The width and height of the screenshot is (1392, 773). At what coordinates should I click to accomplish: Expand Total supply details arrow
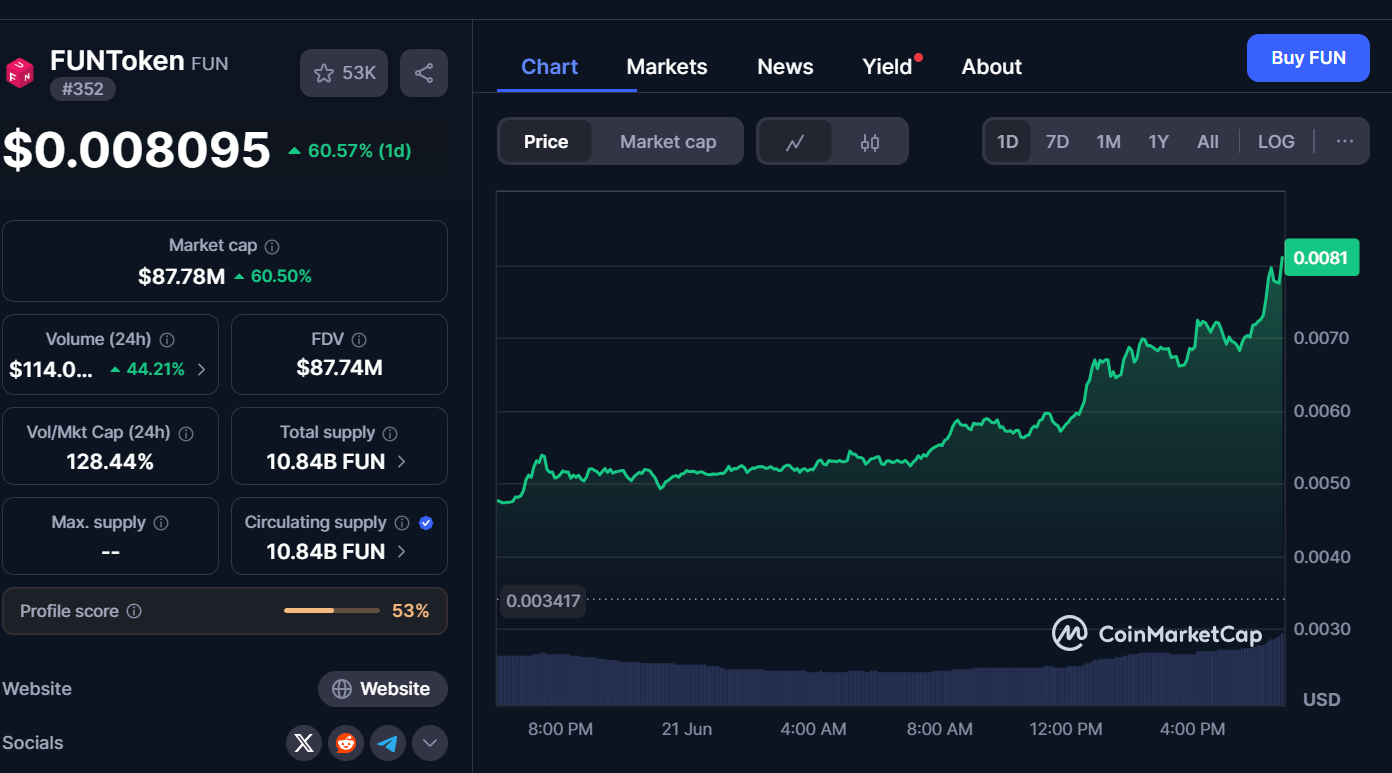(x=402, y=462)
